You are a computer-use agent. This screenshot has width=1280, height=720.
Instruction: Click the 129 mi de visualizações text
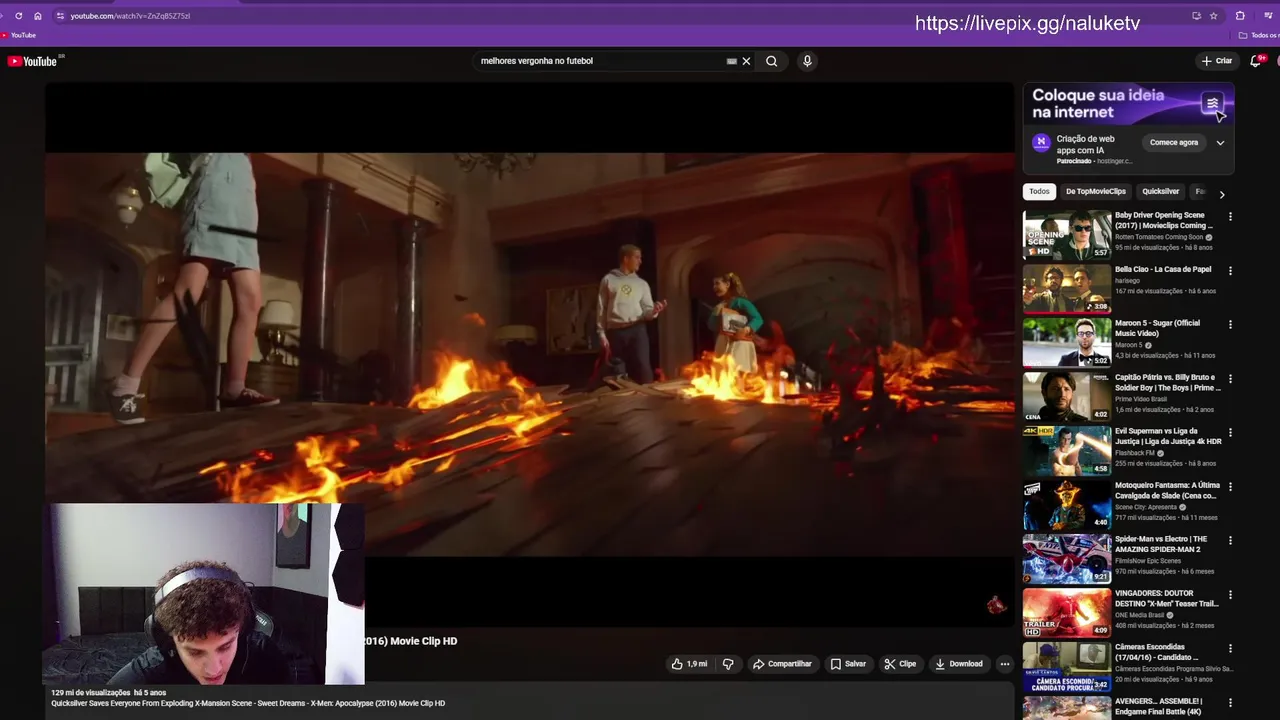pos(91,692)
